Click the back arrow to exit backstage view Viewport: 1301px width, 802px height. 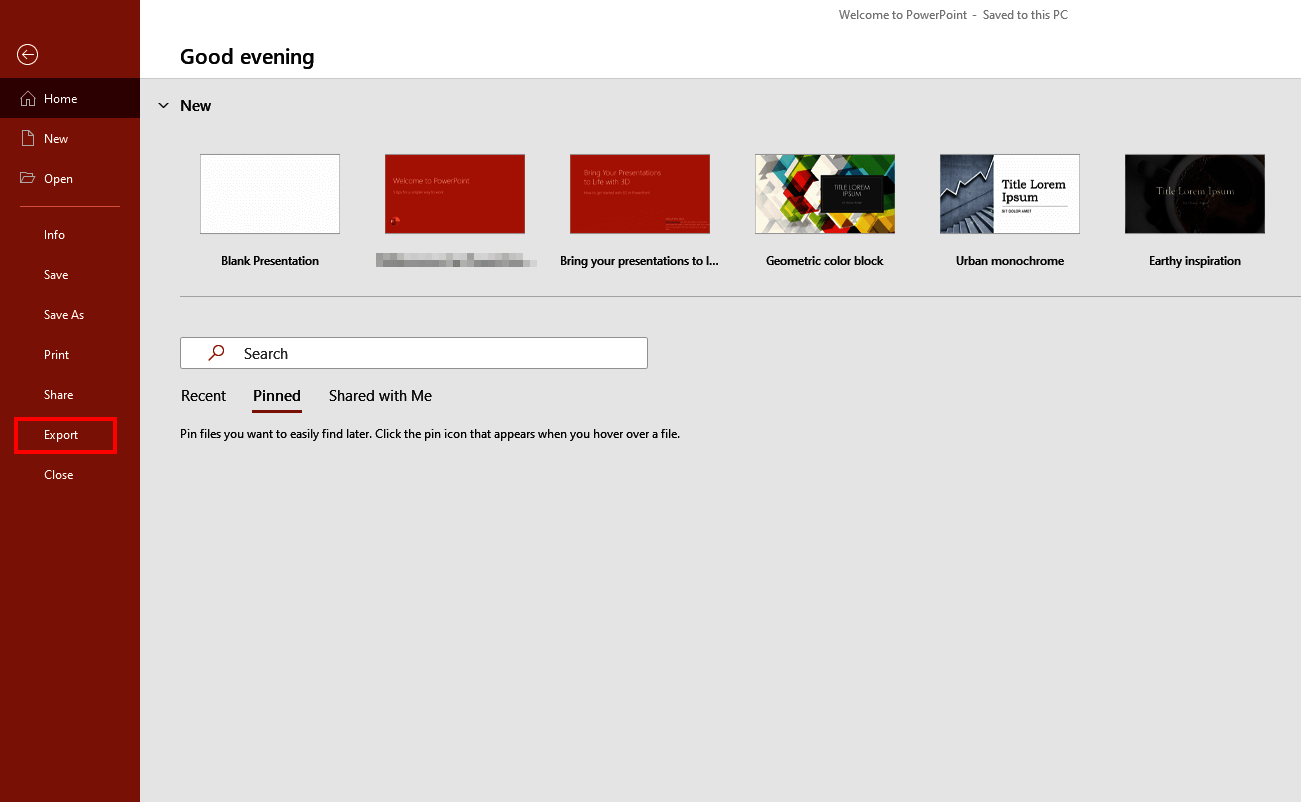(27, 54)
